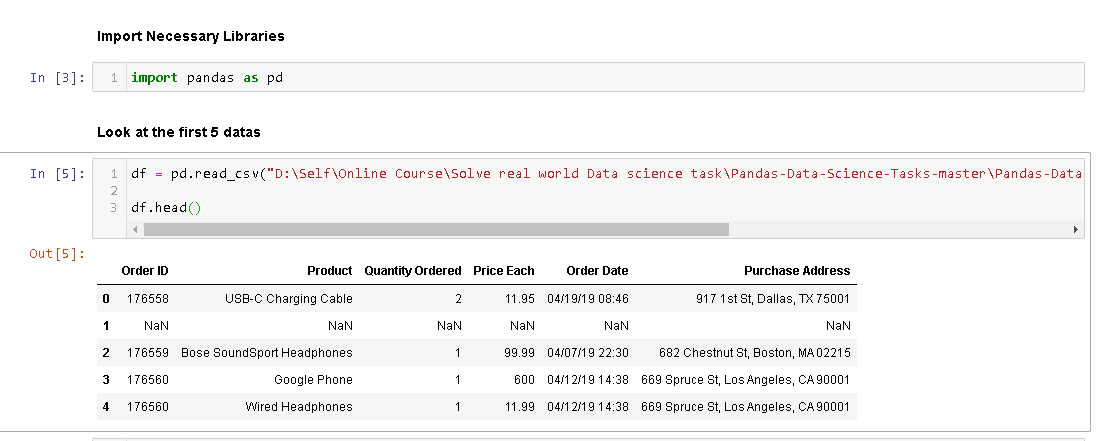Viewport: 1099px width, 441px height.
Task: Click the Order ID column header
Action: point(144,271)
